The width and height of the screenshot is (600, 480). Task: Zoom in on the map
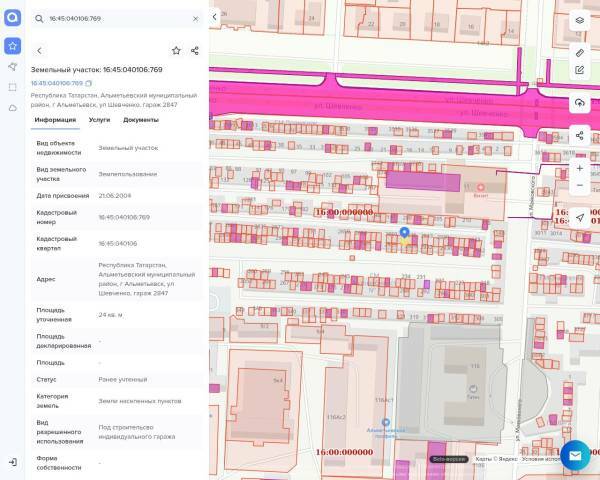click(x=580, y=168)
